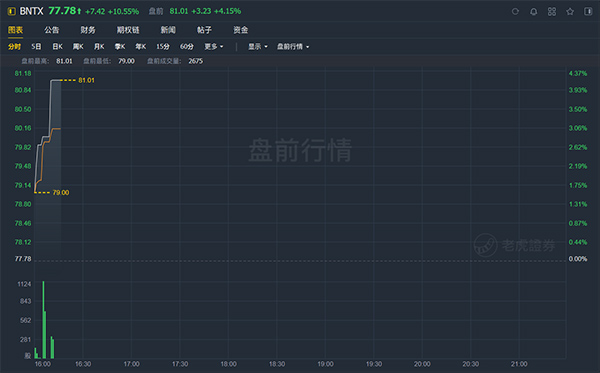Click the 81.01 high marker on chart
600x373 pixels.
coord(86,80)
